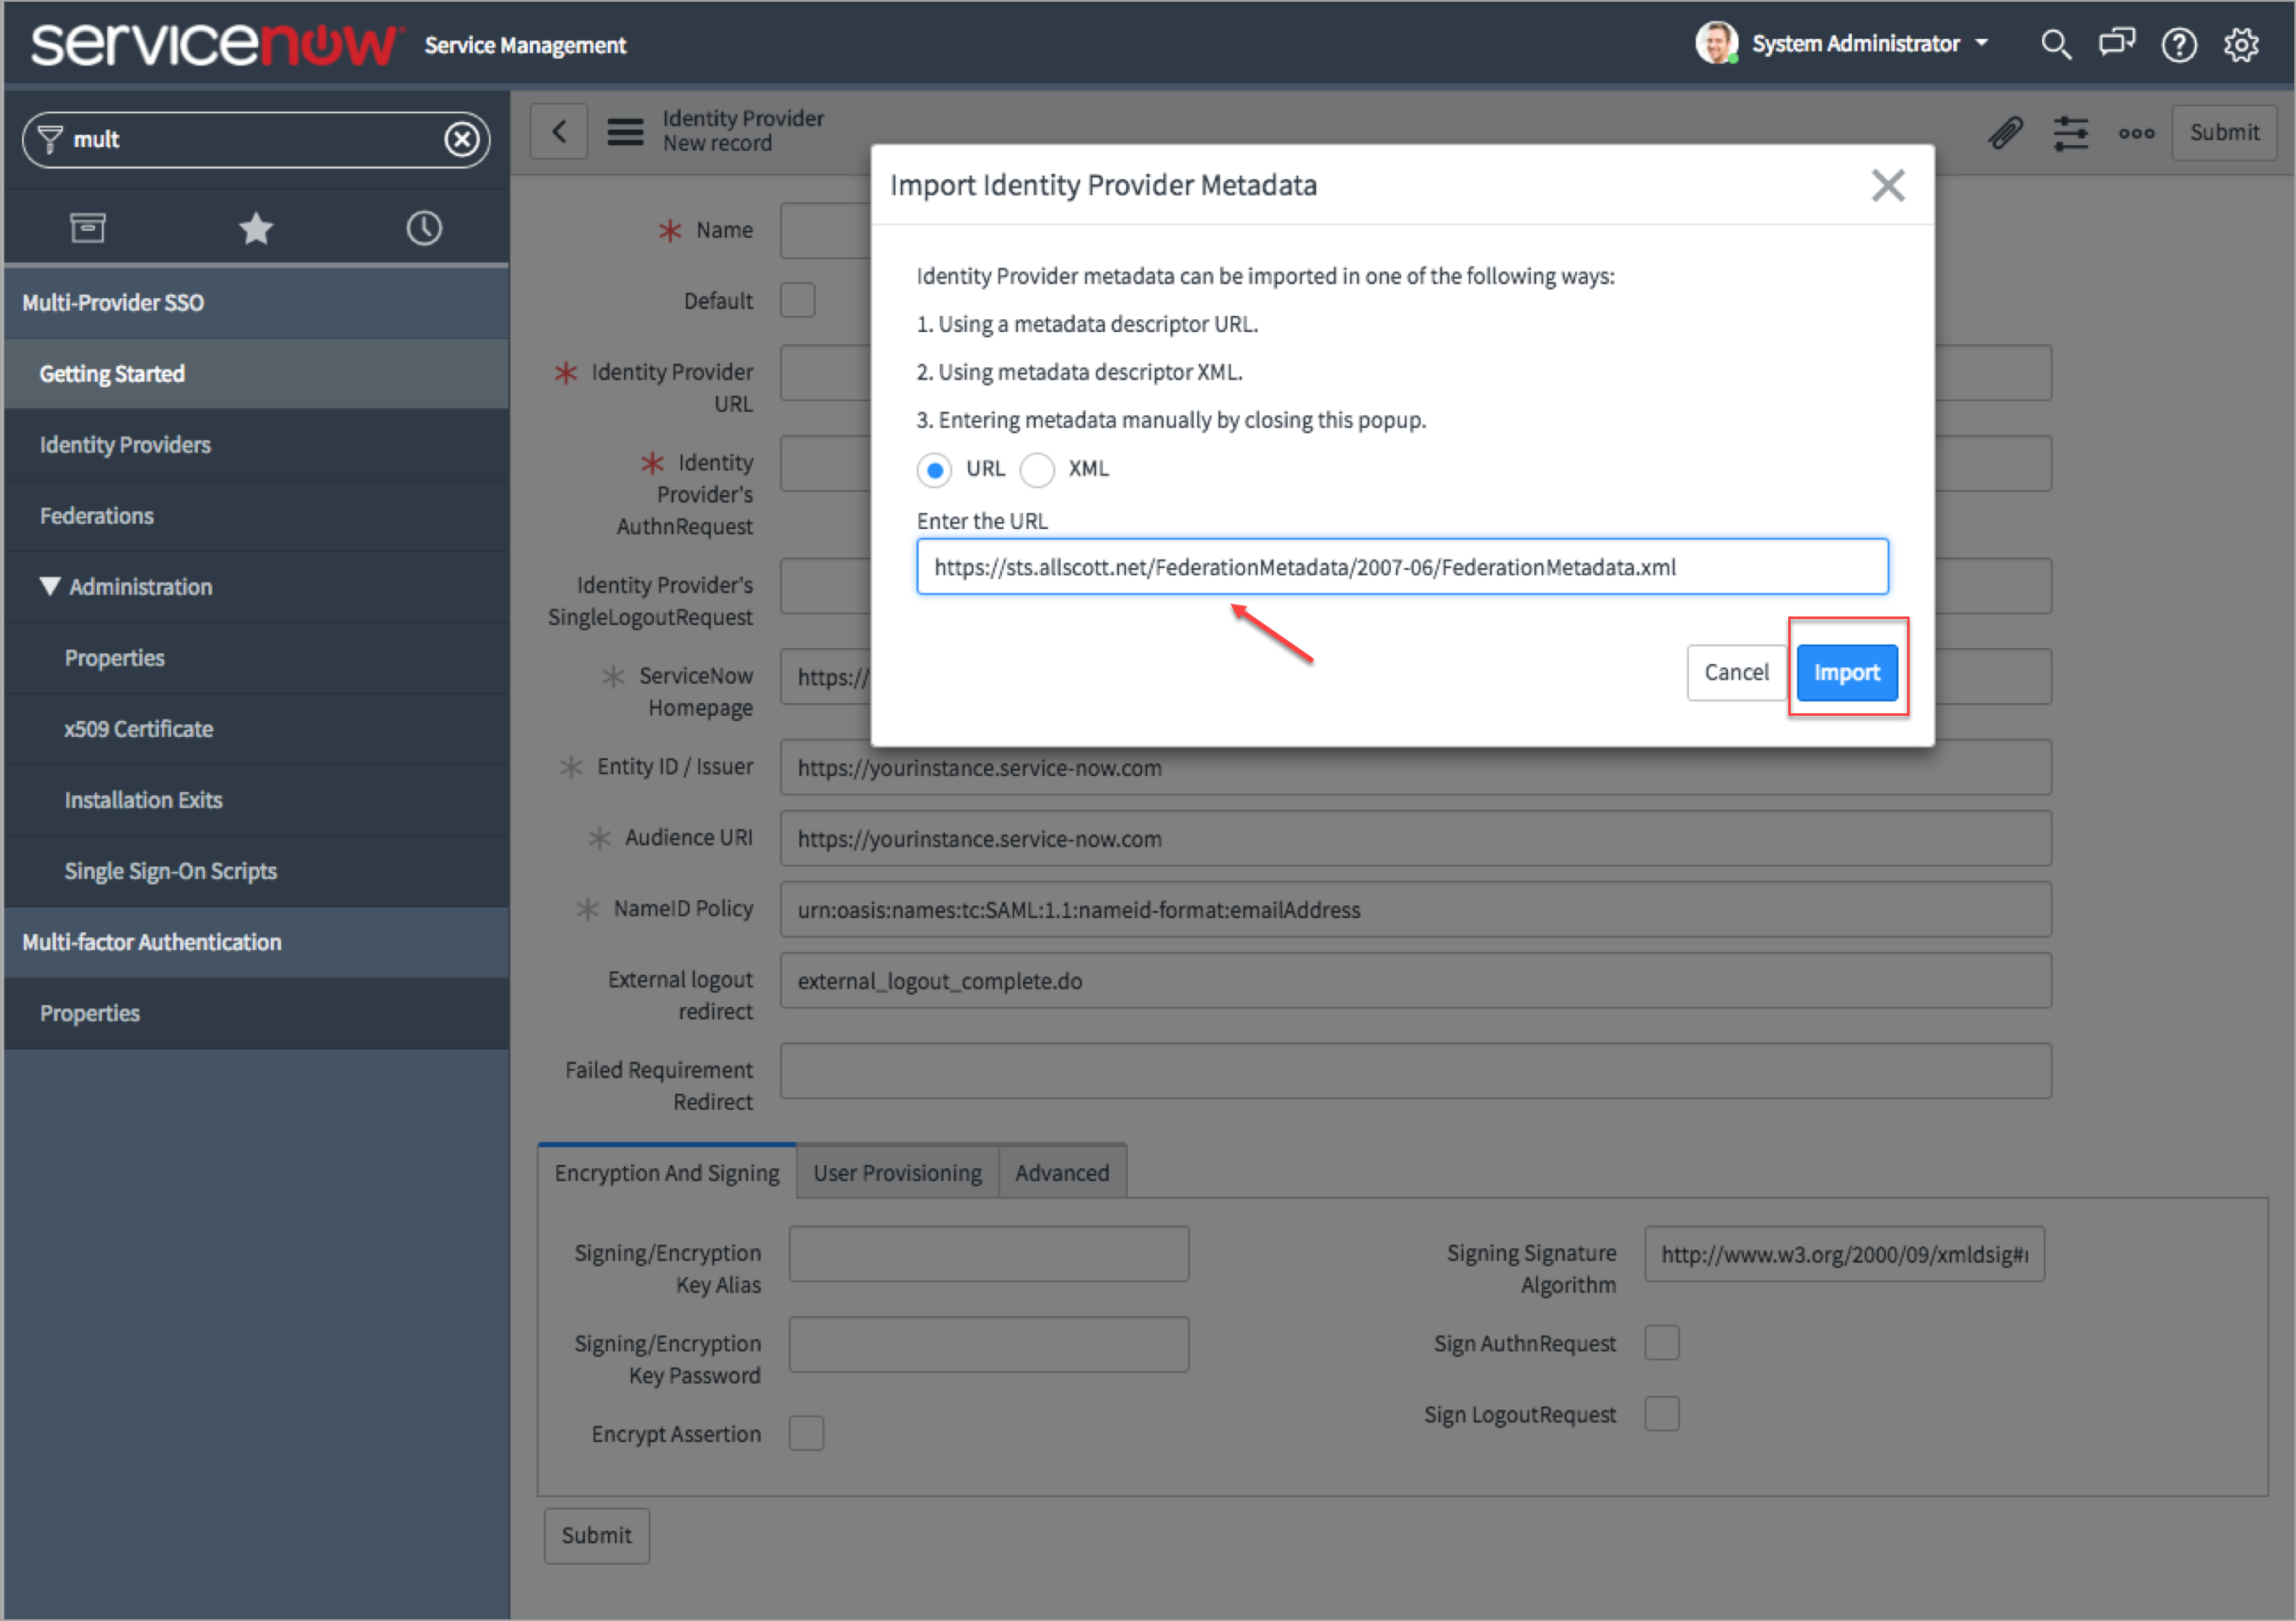Select the XML radio button
The height and width of the screenshot is (1621, 2296).
[x=1037, y=470]
